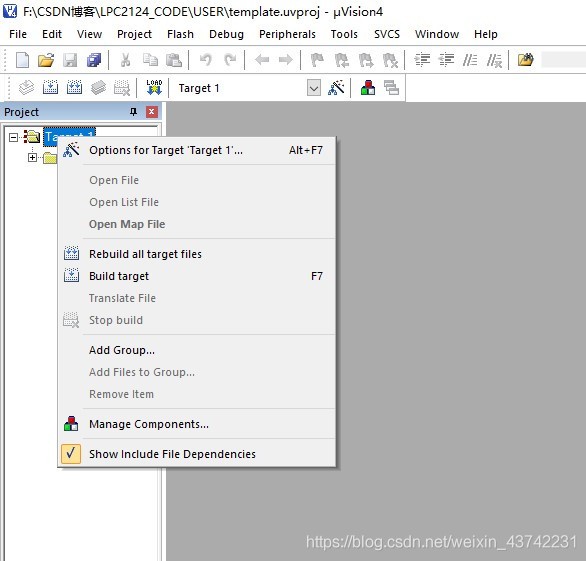Image resolution: width=586 pixels, height=561 pixels.
Task: Click the Uncomment selection icon
Action: [x=494, y=60]
